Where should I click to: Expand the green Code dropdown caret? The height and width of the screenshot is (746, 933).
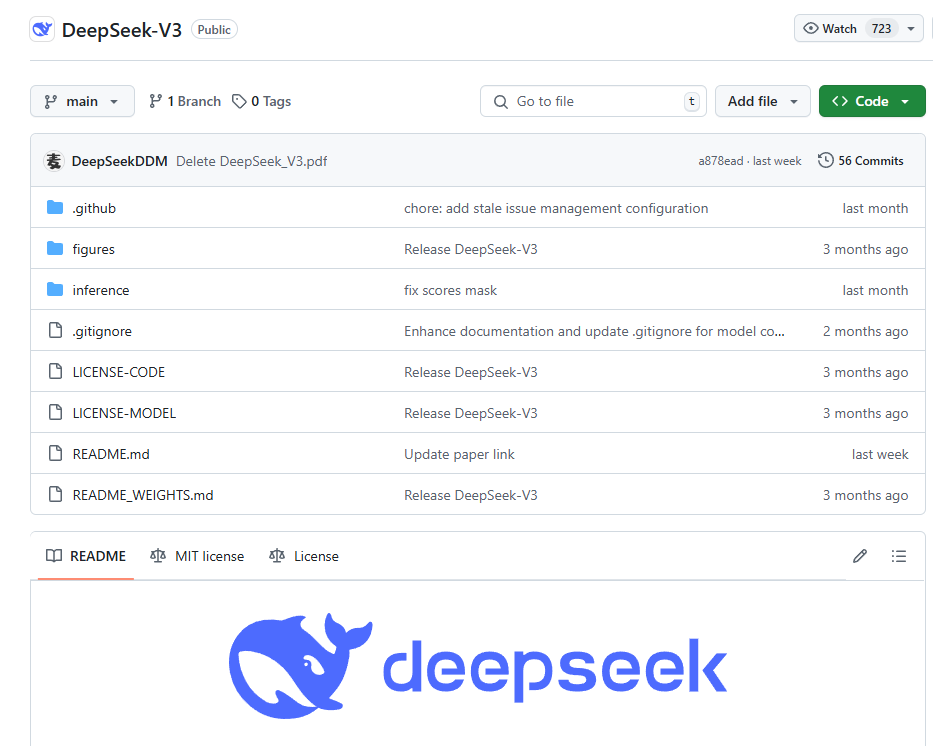pyautogui.click(x=904, y=102)
